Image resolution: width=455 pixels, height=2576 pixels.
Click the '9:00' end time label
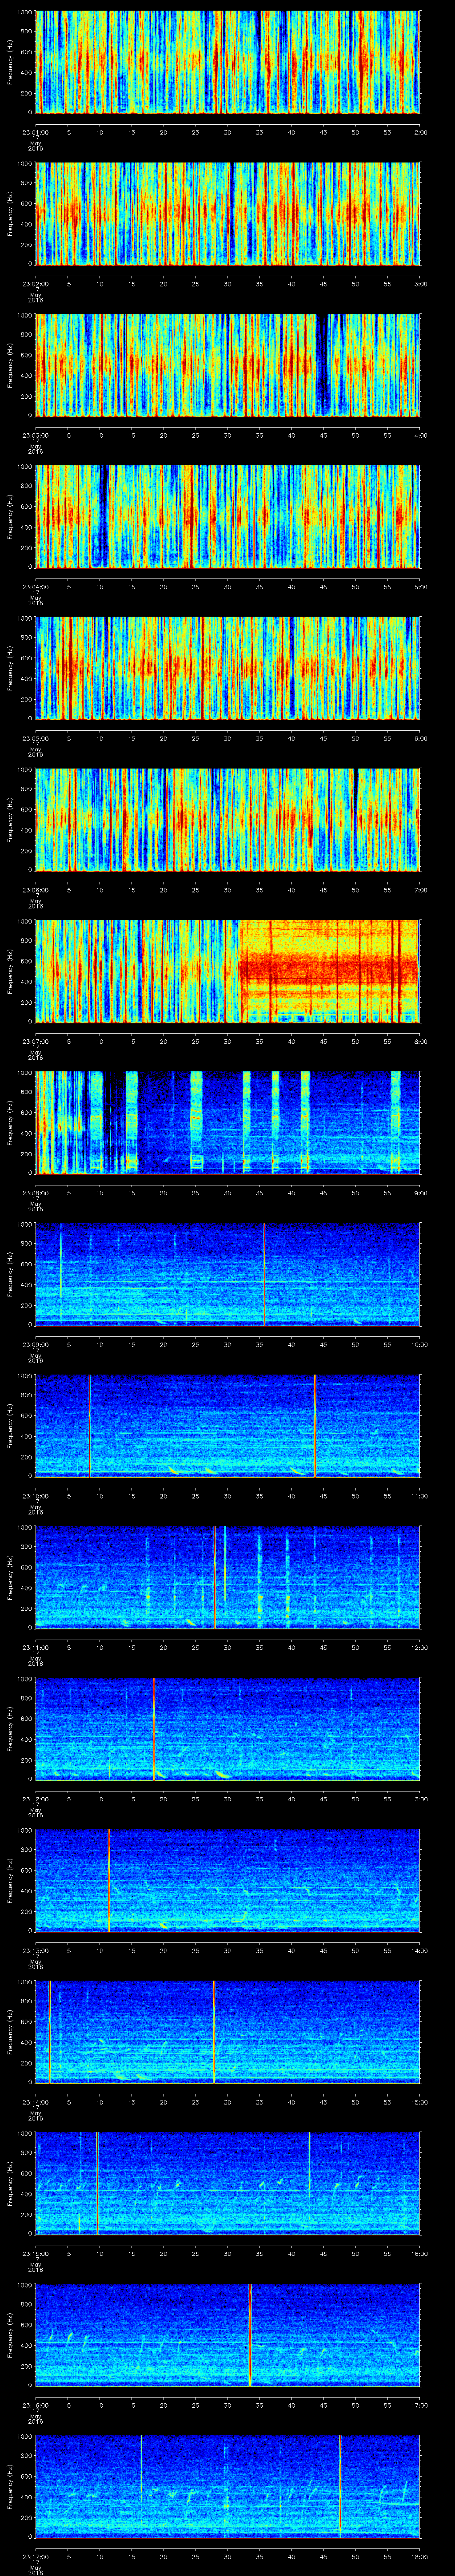tap(420, 1192)
